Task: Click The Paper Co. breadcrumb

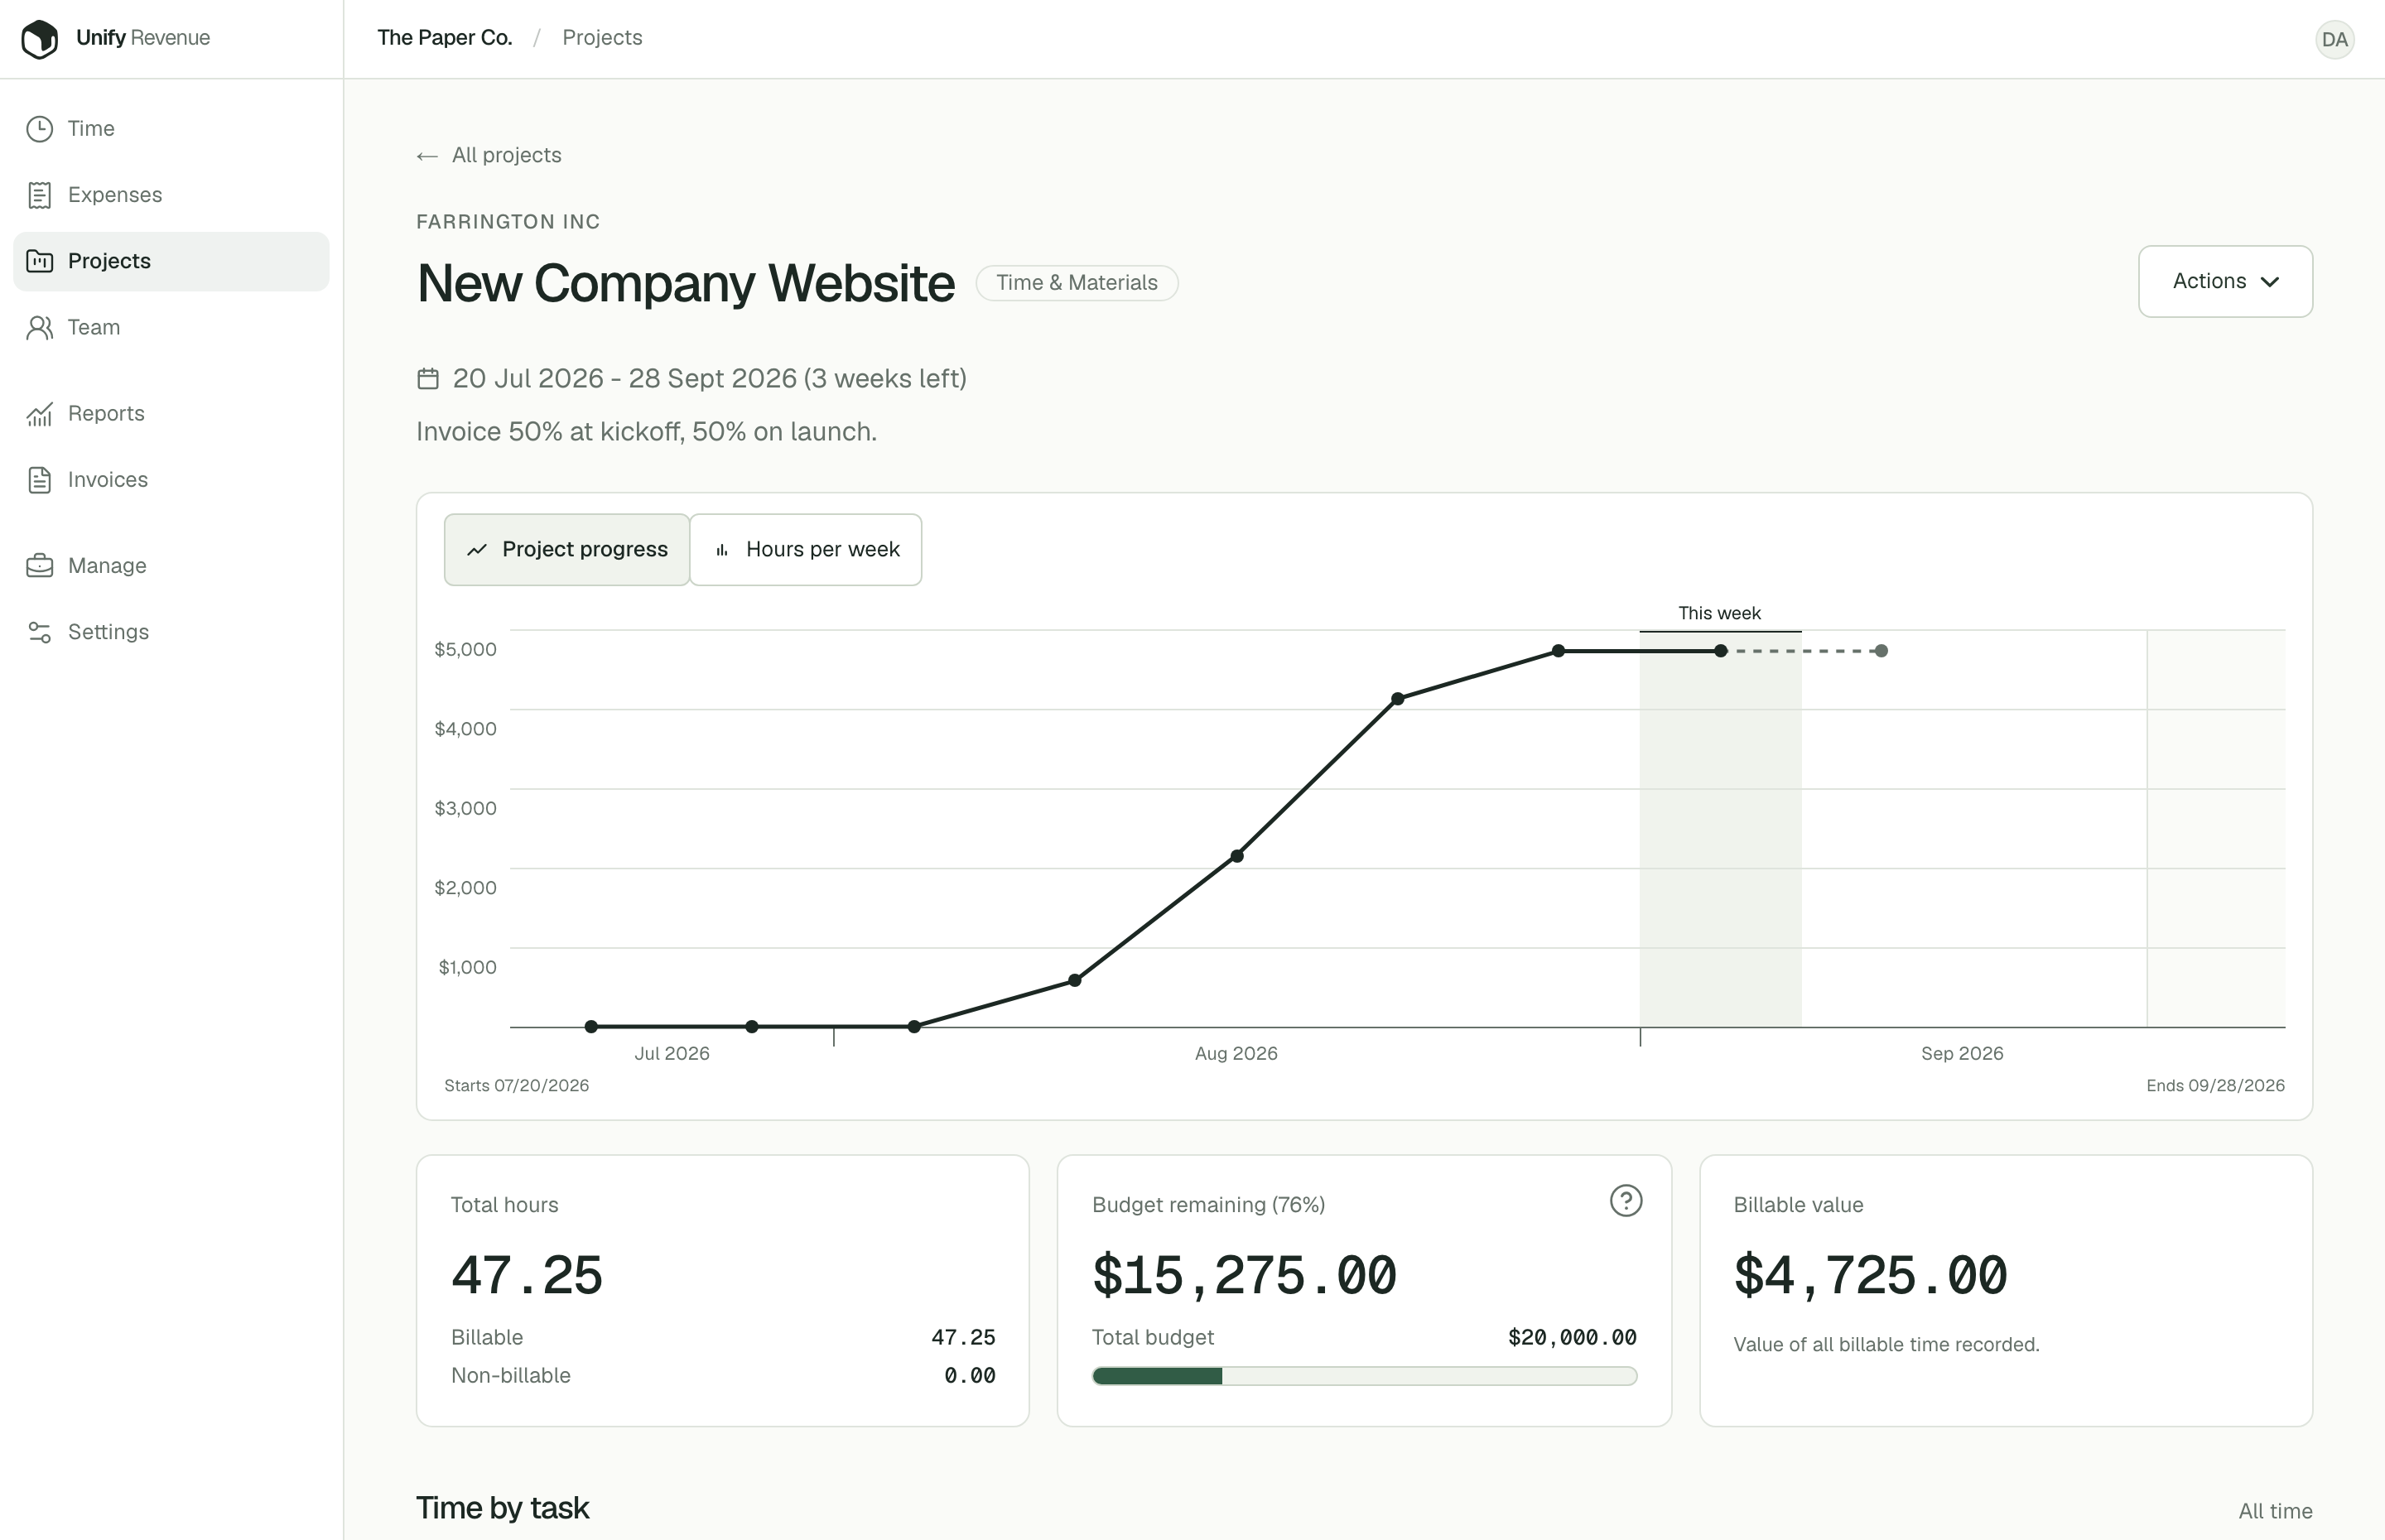Action: 444,38
